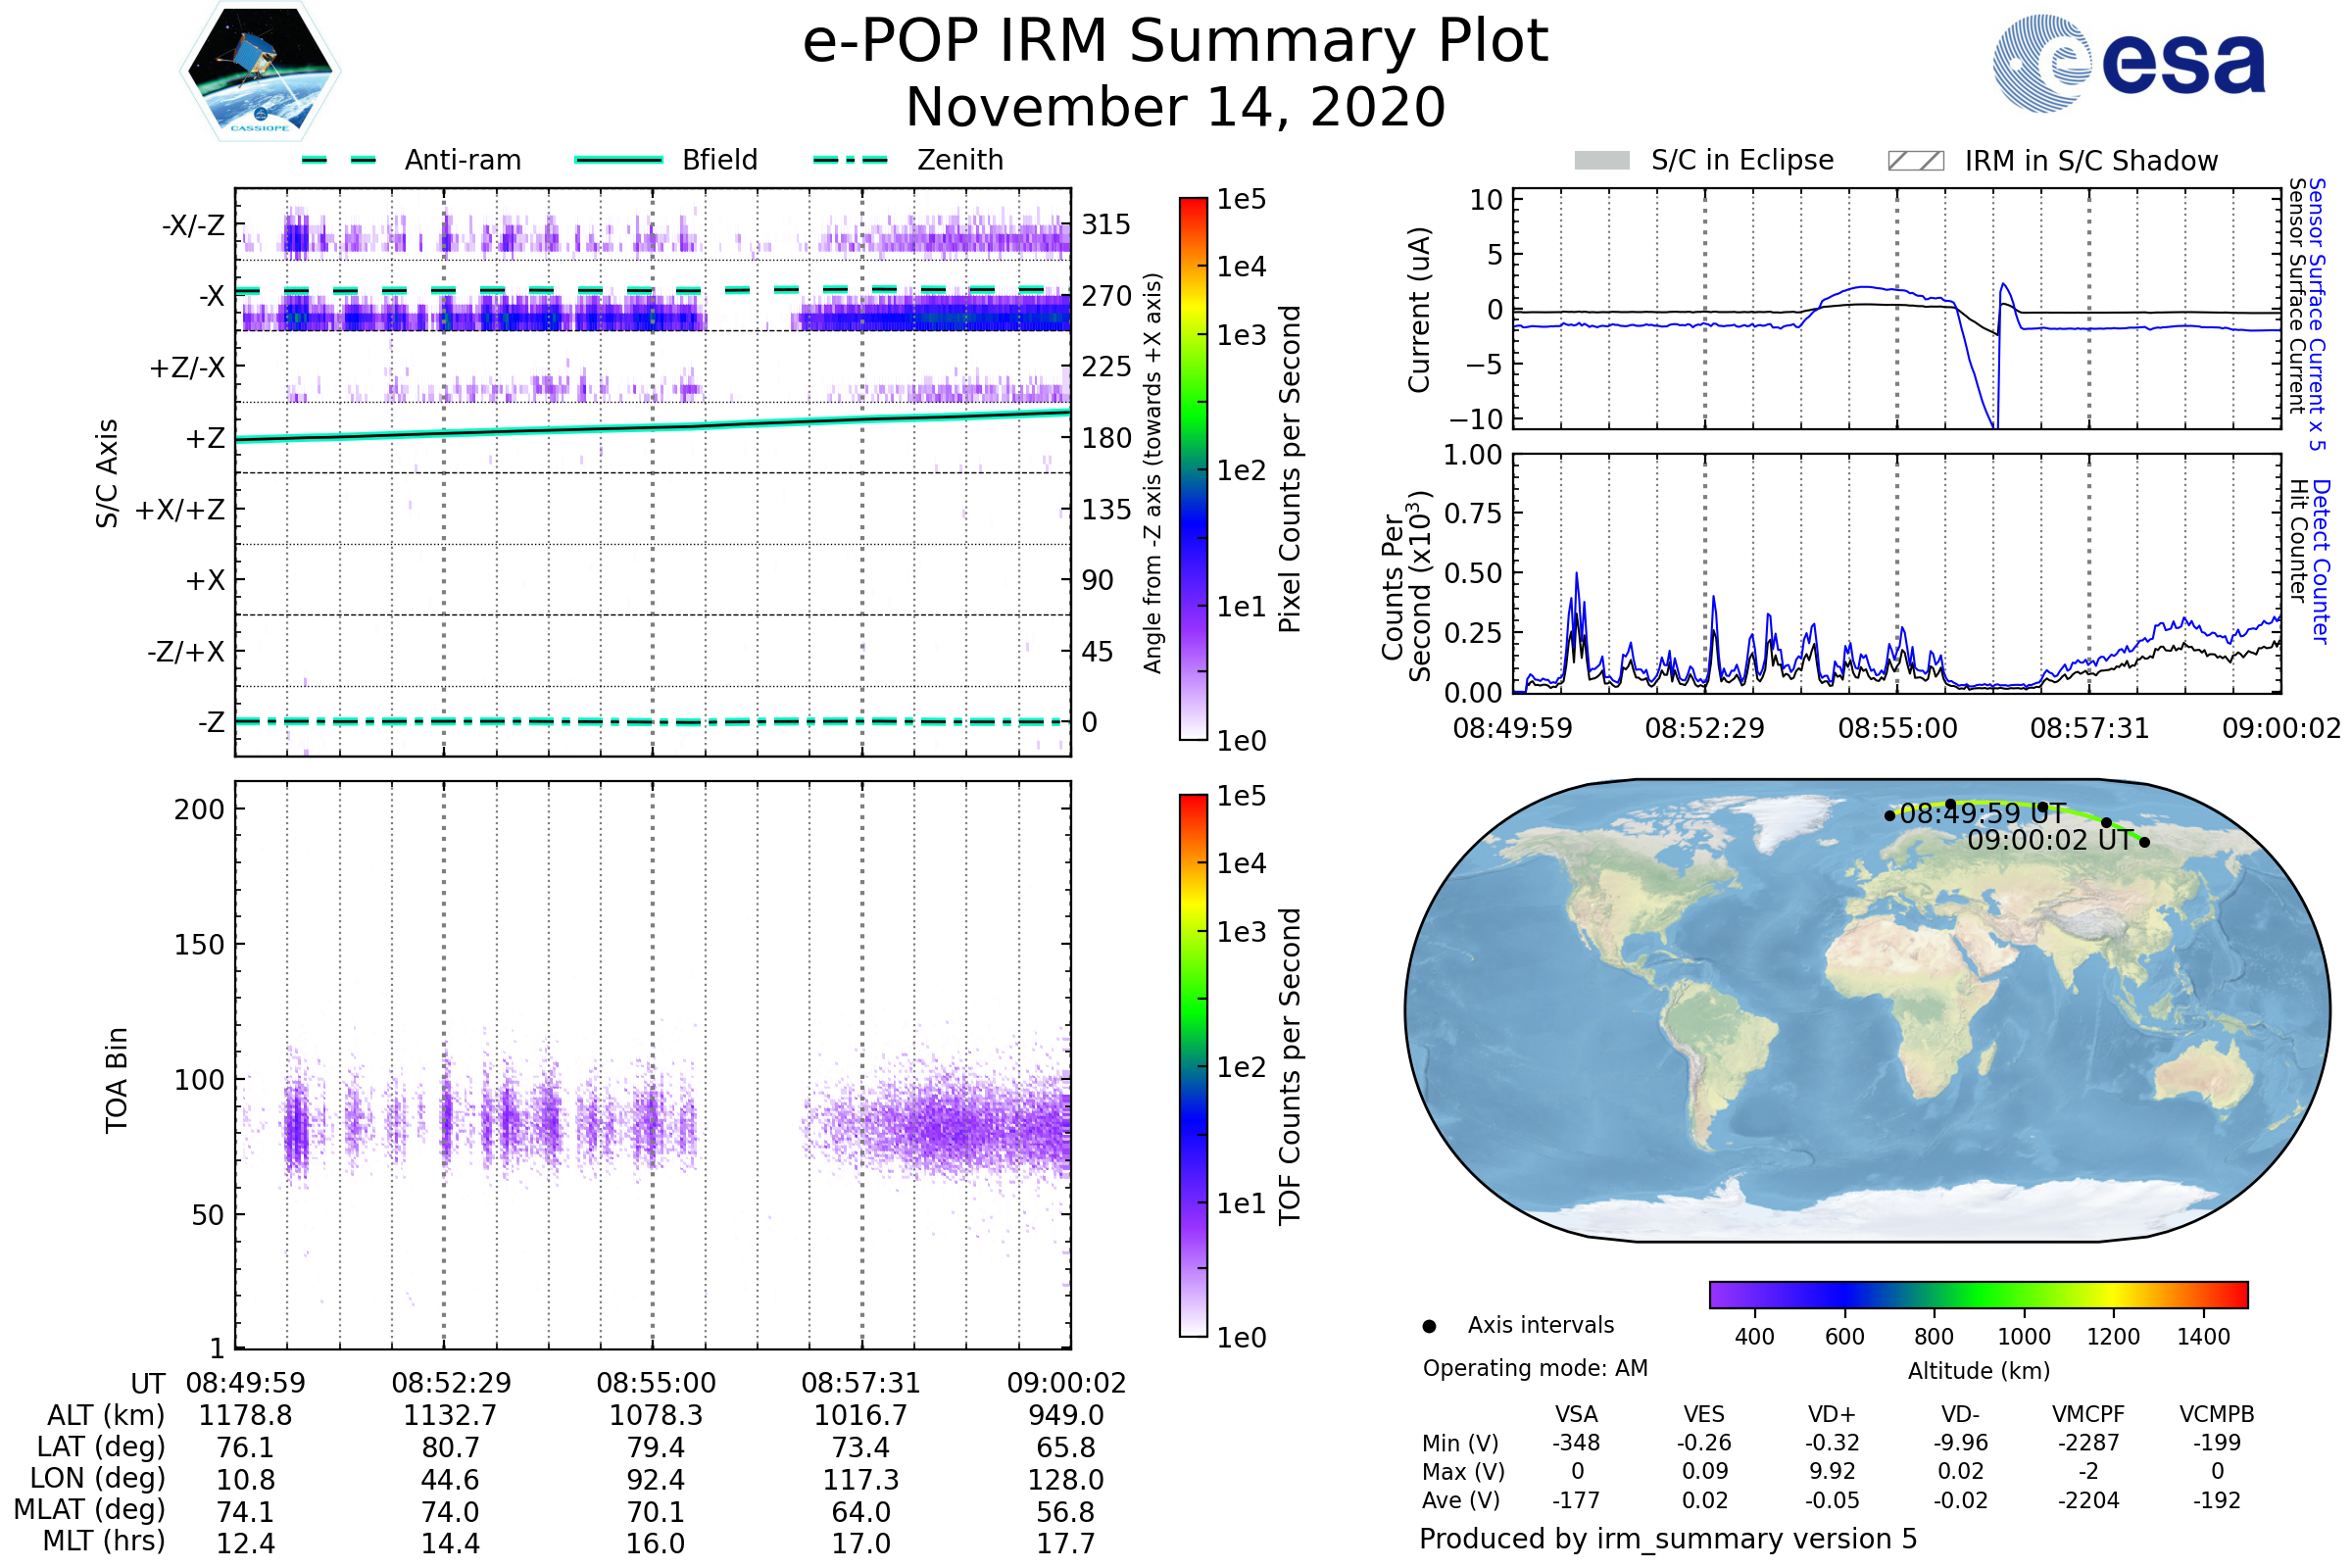
Task: Click the IRM in S/C Shadow hatched swatch
Action: 1915,161
